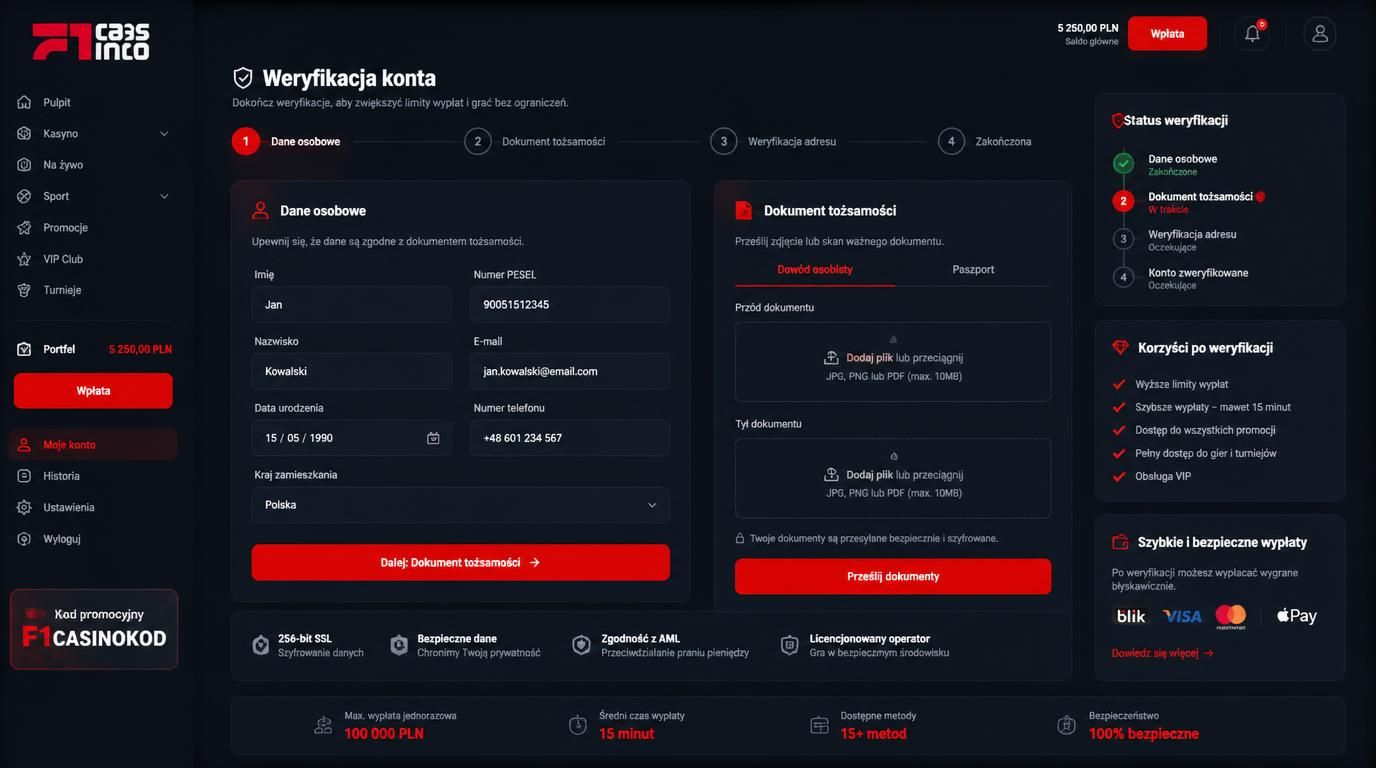
Task: Open the notifications bell icon
Action: coord(1252,33)
